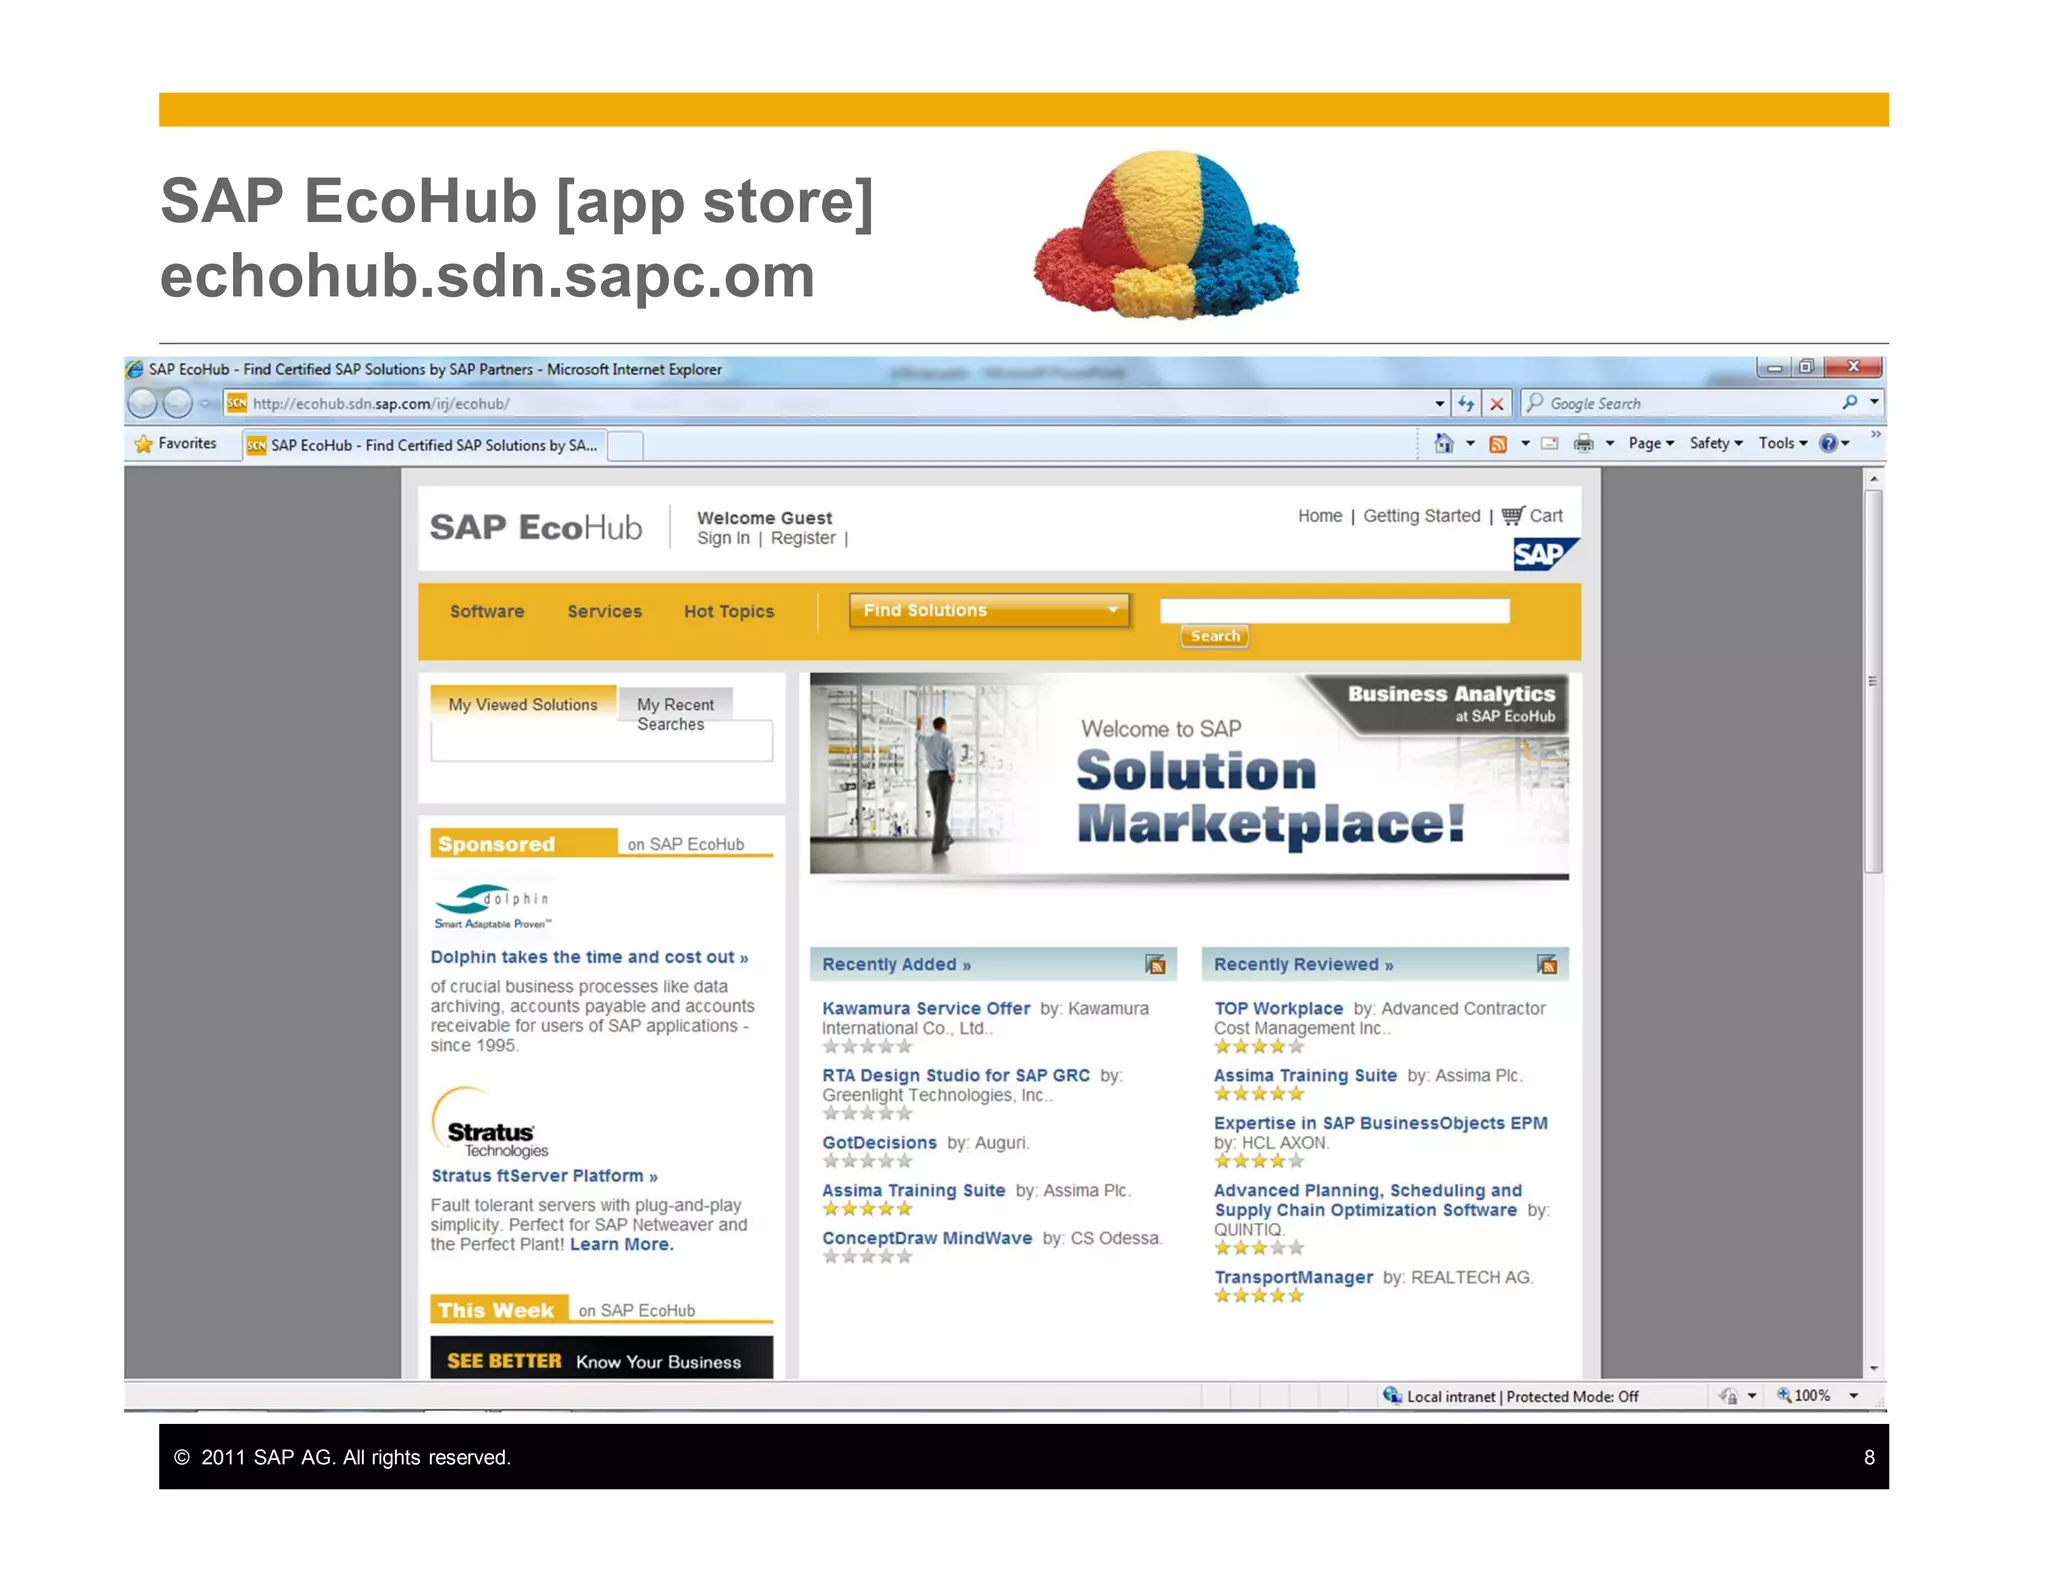Click the Stratus Technologies logo
This screenshot has height=1582, width=2048.
point(490,1123)
